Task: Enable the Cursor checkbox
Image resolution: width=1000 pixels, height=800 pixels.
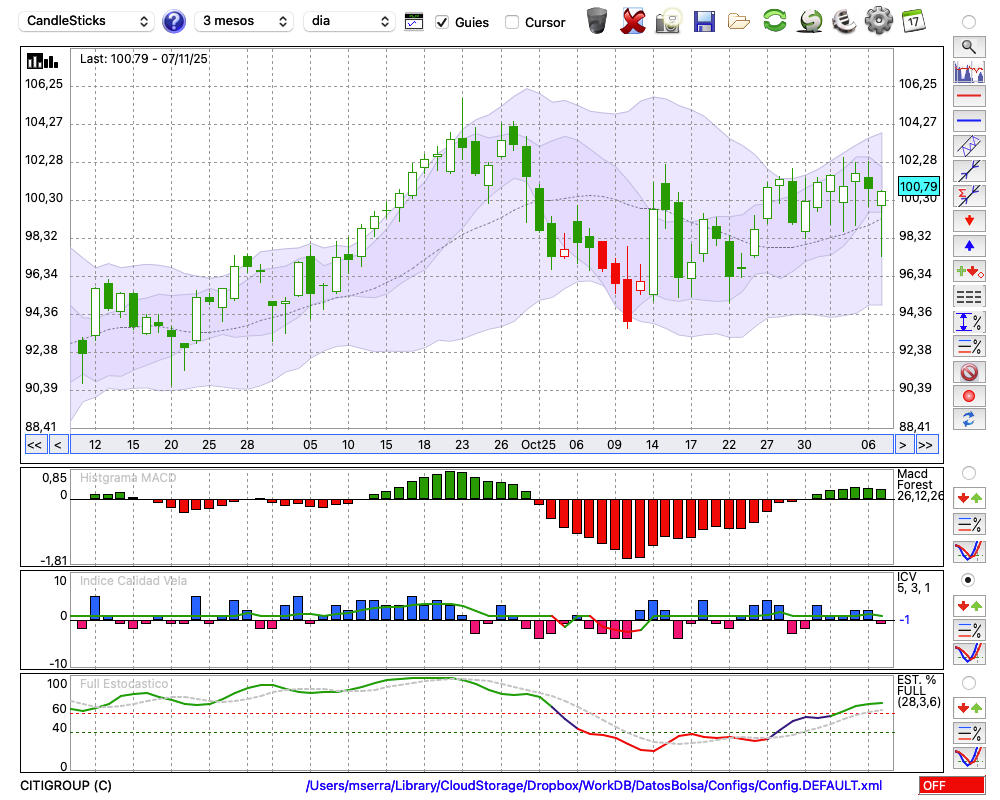Action: click(511, 22)
